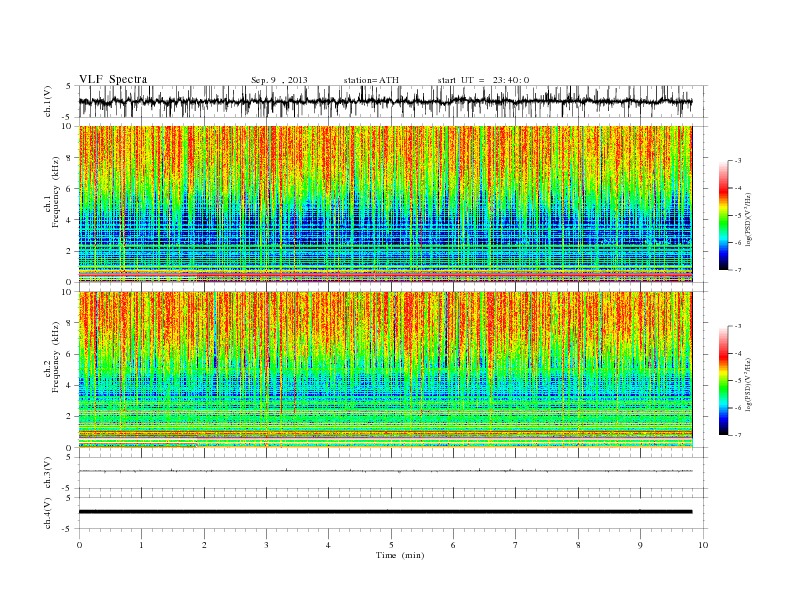
Task: Click the 'ch.4(V)' axis label
Action: 48,513
